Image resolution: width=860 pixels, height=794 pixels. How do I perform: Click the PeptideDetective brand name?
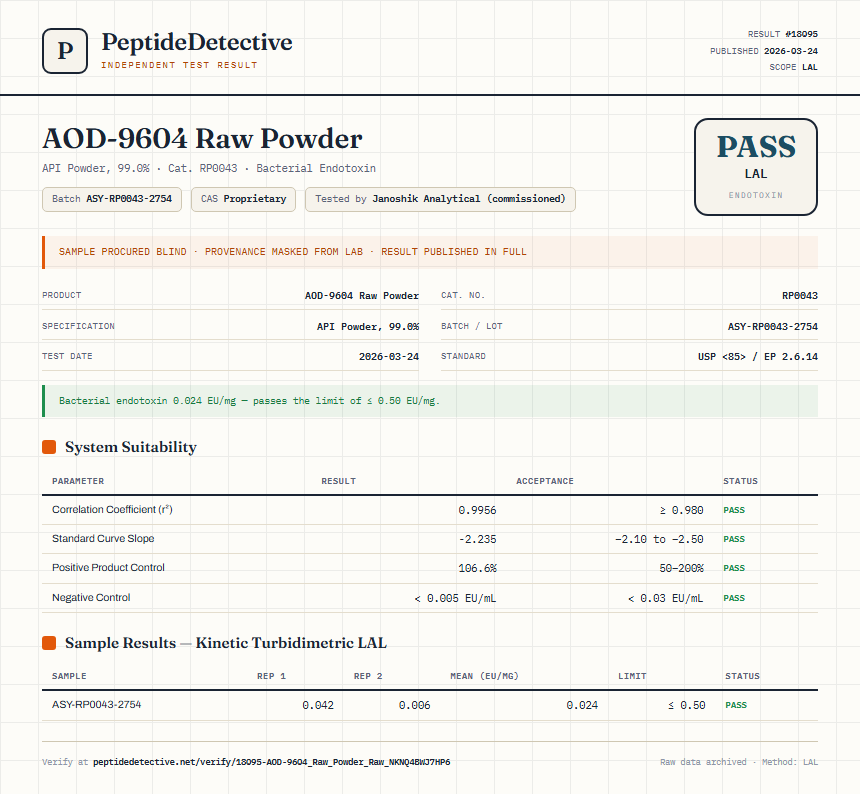click(x=197, y=42)
